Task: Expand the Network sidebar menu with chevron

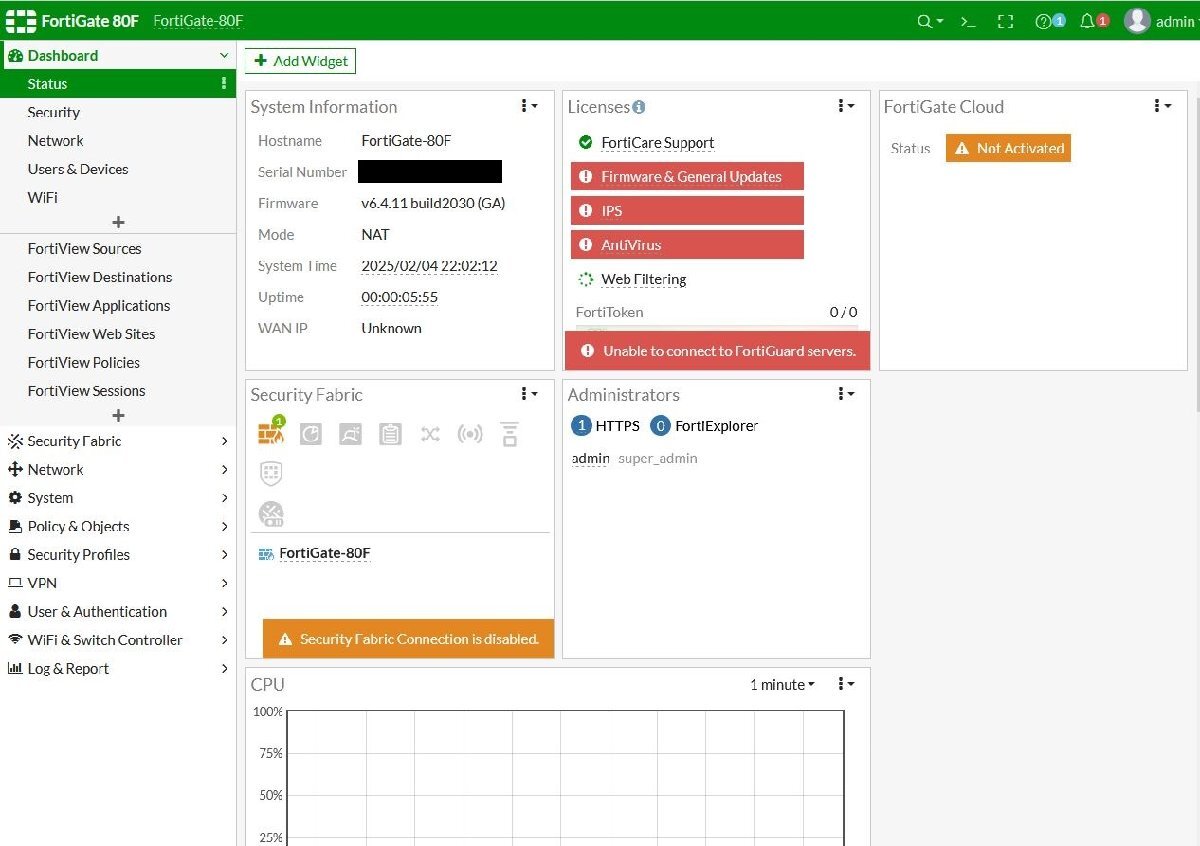Action: [x=224, y=470]
